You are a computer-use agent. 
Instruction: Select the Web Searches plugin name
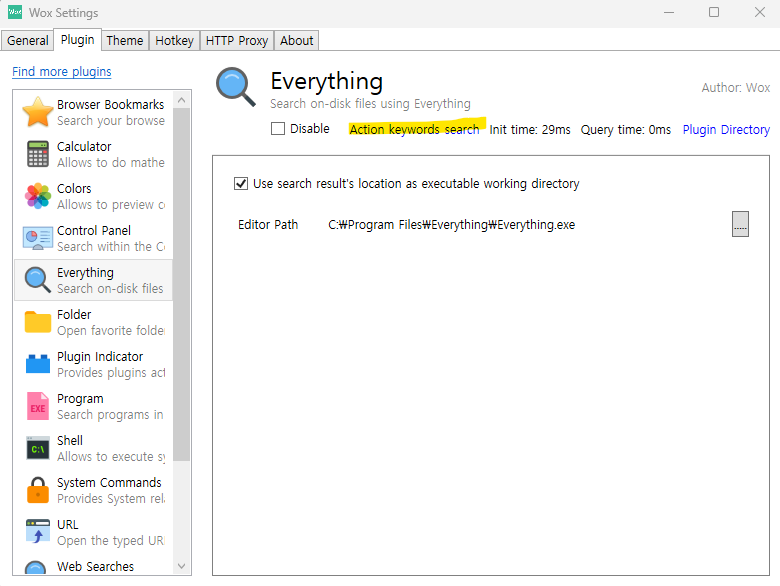(96, 567)
